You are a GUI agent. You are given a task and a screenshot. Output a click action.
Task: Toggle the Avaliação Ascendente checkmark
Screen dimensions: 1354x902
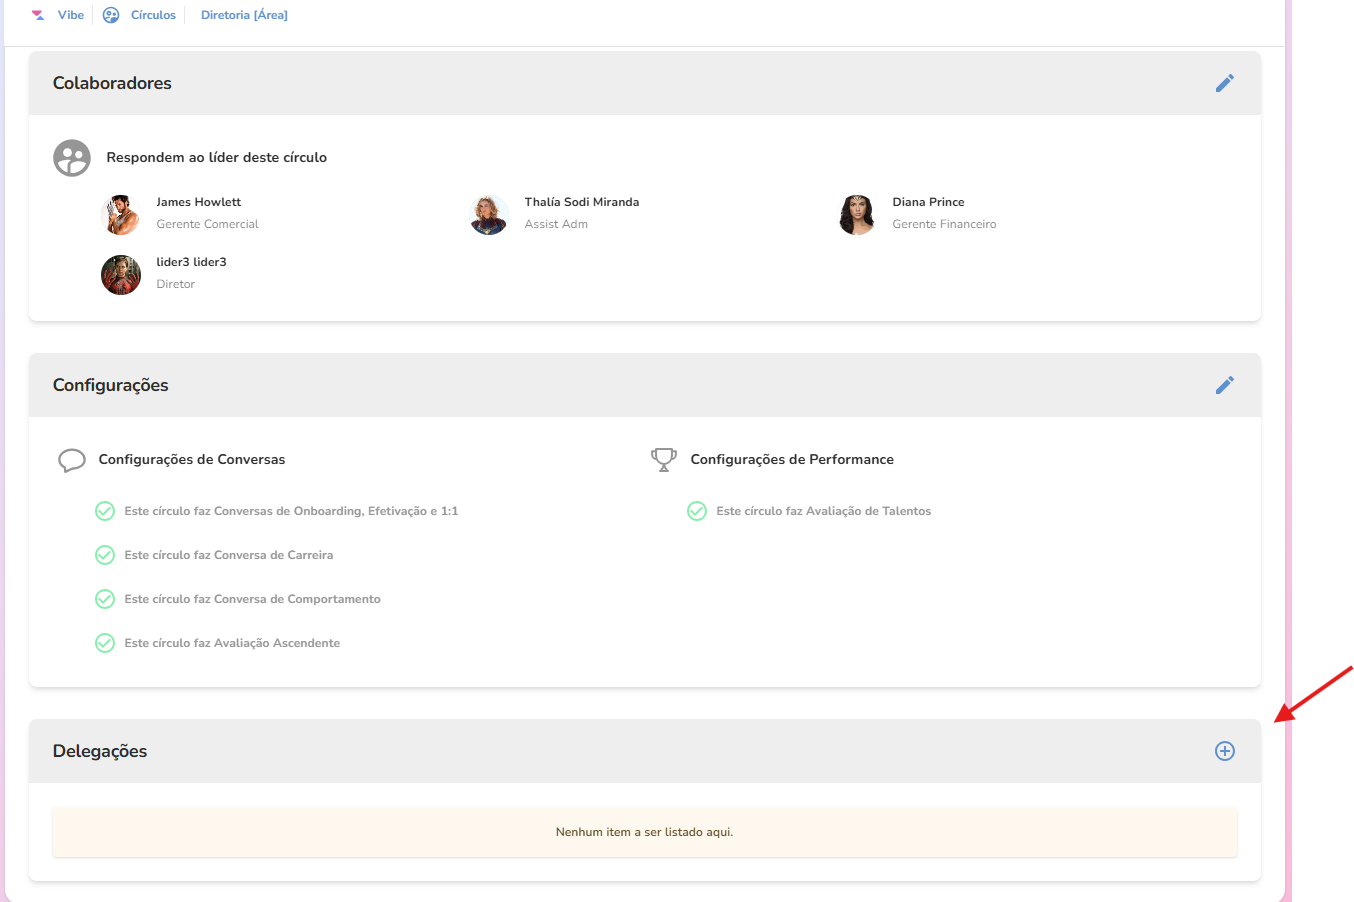tap(105, 643)
